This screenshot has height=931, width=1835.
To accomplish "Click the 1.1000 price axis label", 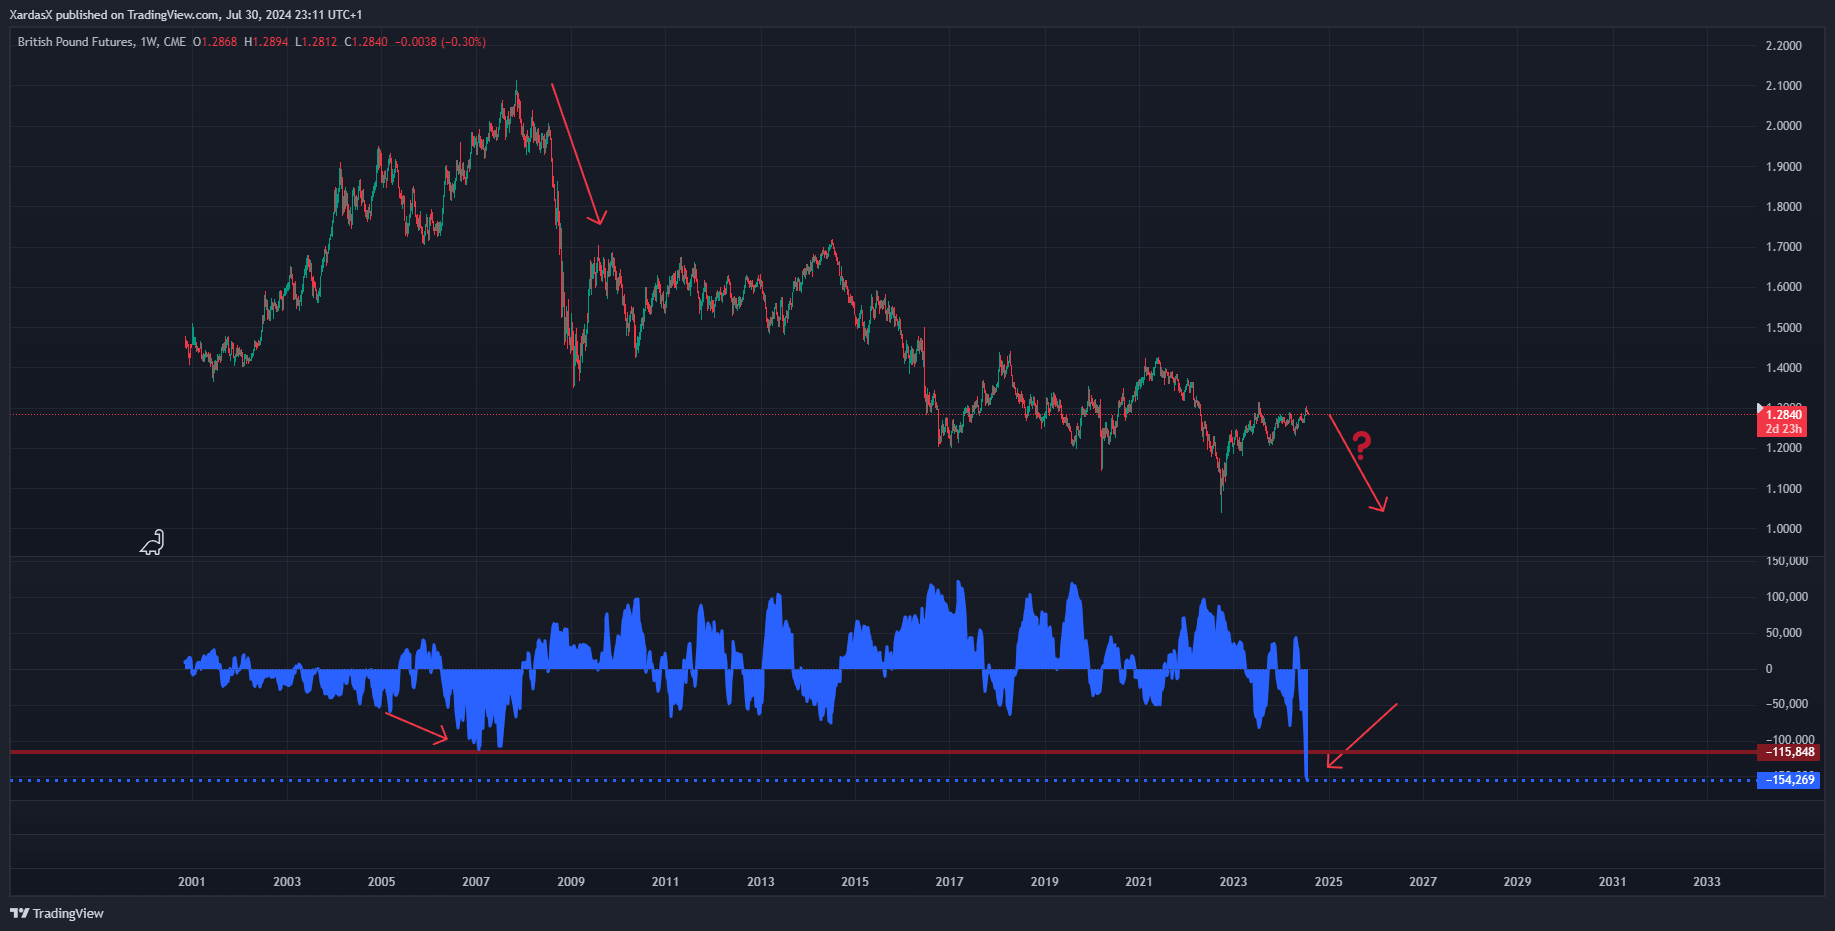I will [1784, 489].
